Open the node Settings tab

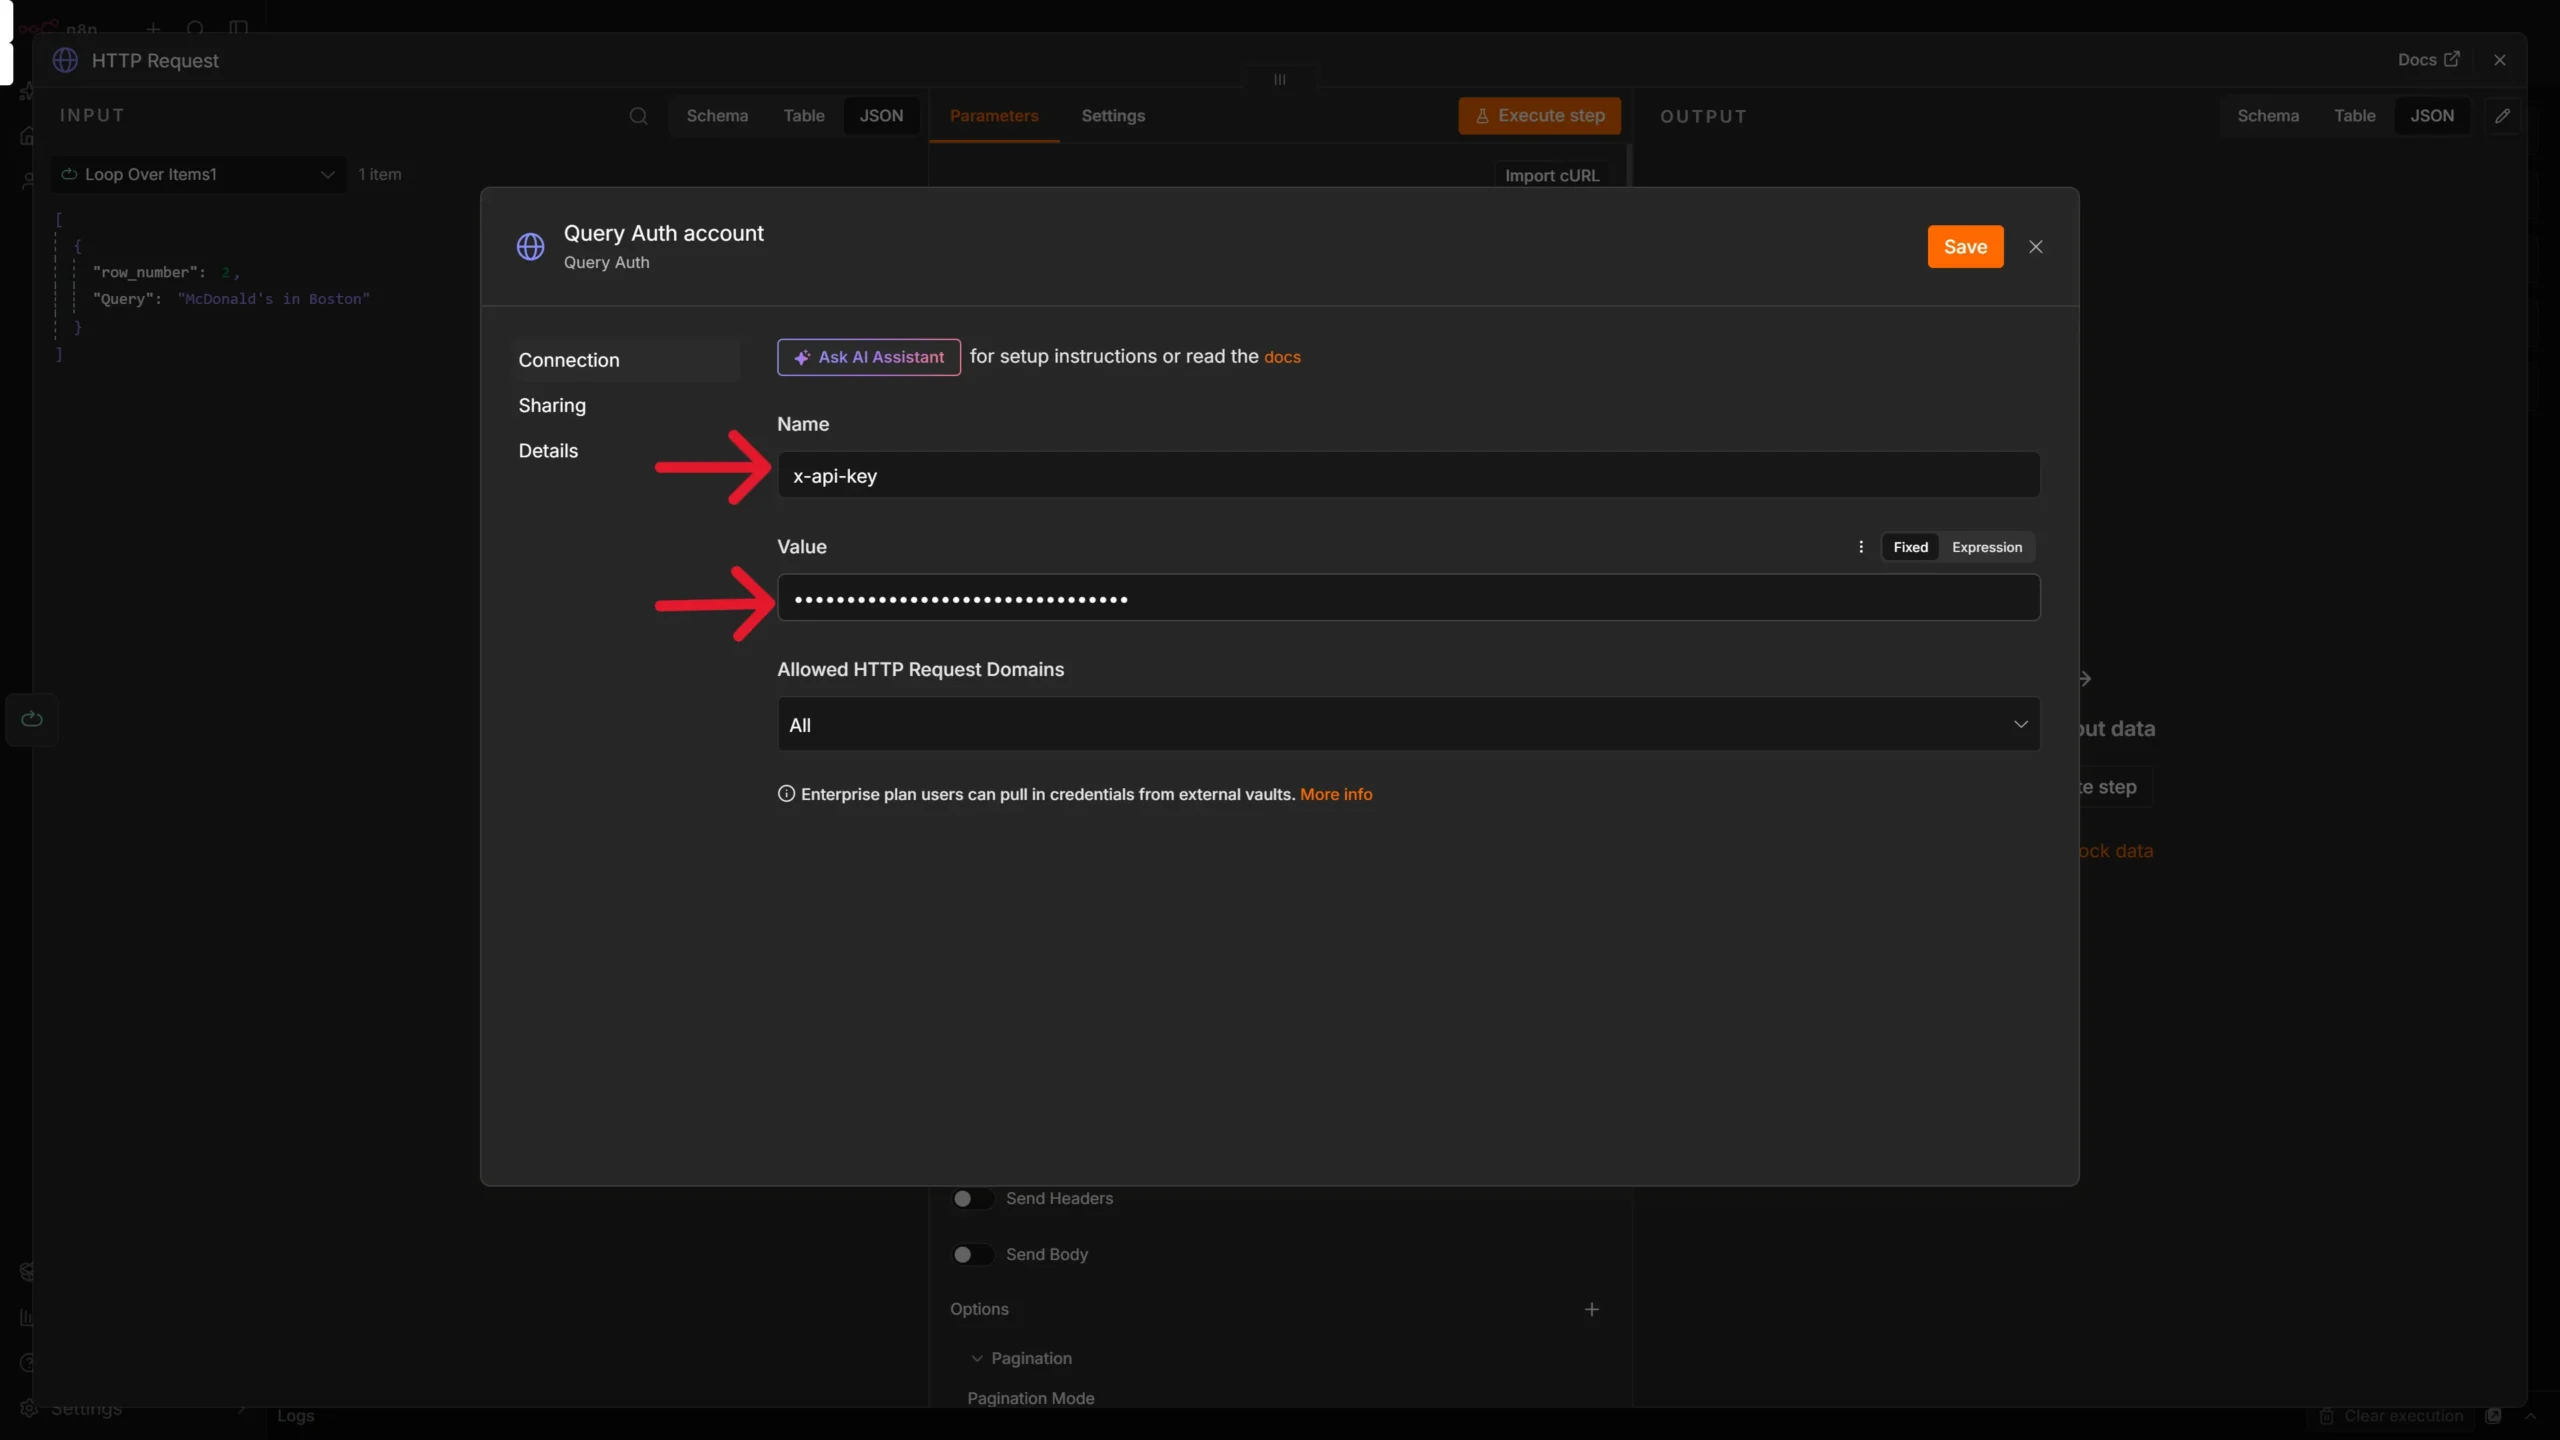coord(1113,116)
